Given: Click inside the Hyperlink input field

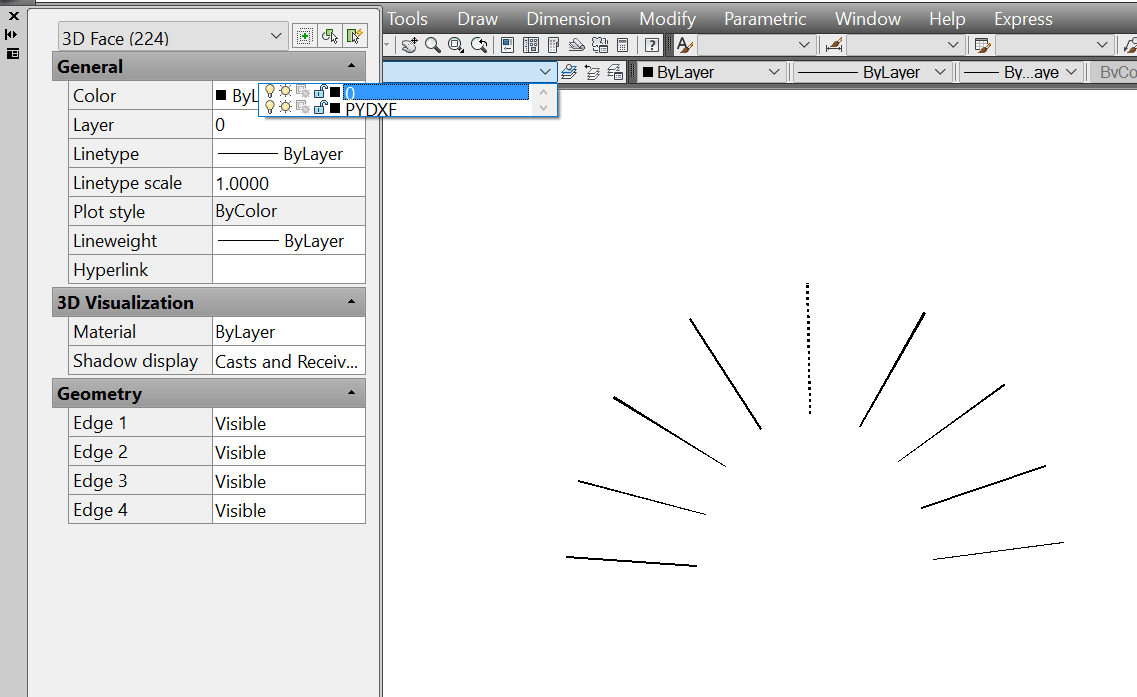Looking at the screenshot, I should tap(288, 269).
